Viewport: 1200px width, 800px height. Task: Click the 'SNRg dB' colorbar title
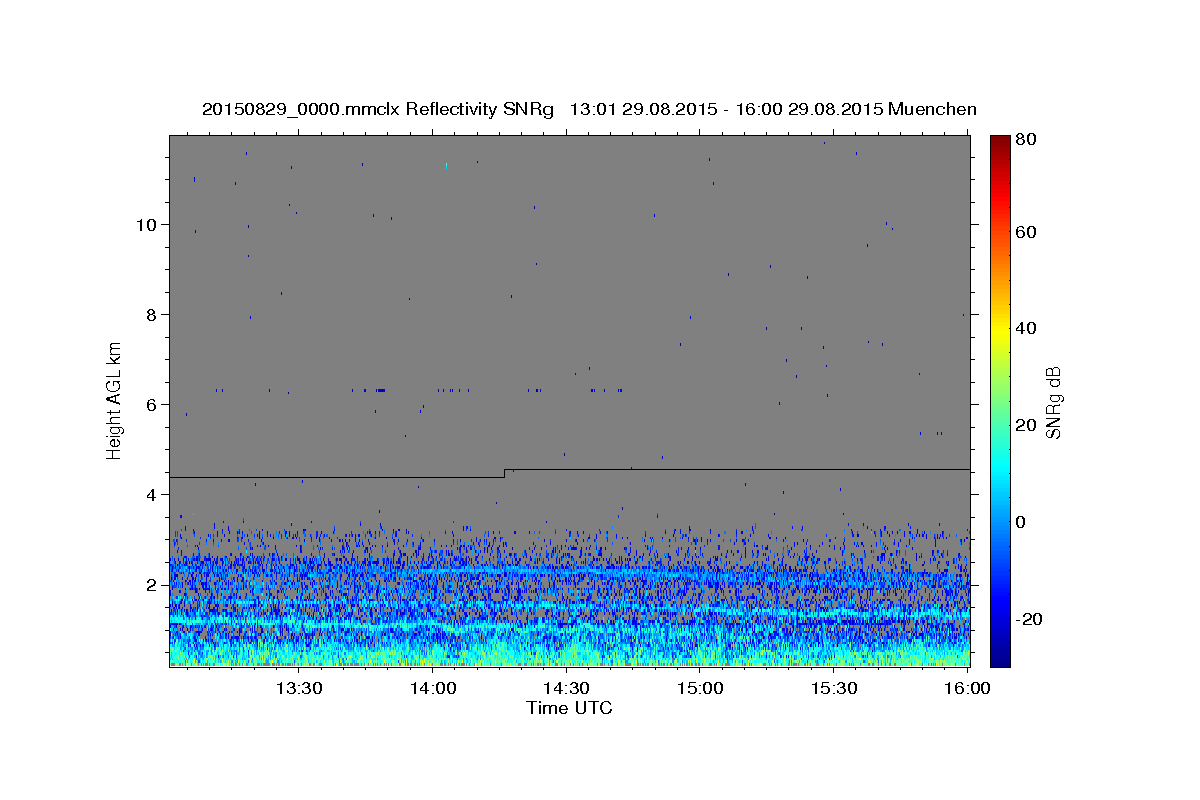click(1053, 402)
